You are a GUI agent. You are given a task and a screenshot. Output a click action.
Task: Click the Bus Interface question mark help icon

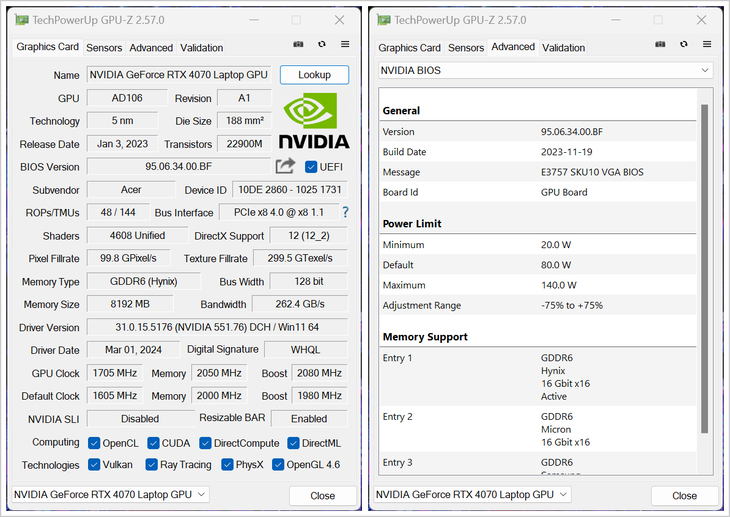345,212
